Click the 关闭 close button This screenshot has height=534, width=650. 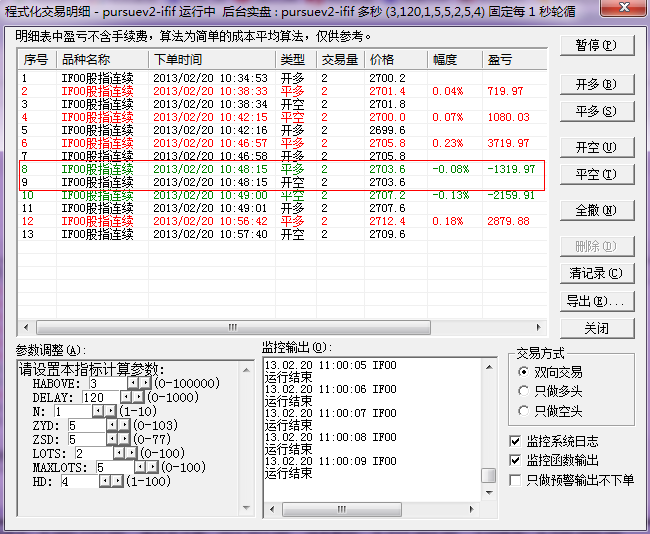597,328
